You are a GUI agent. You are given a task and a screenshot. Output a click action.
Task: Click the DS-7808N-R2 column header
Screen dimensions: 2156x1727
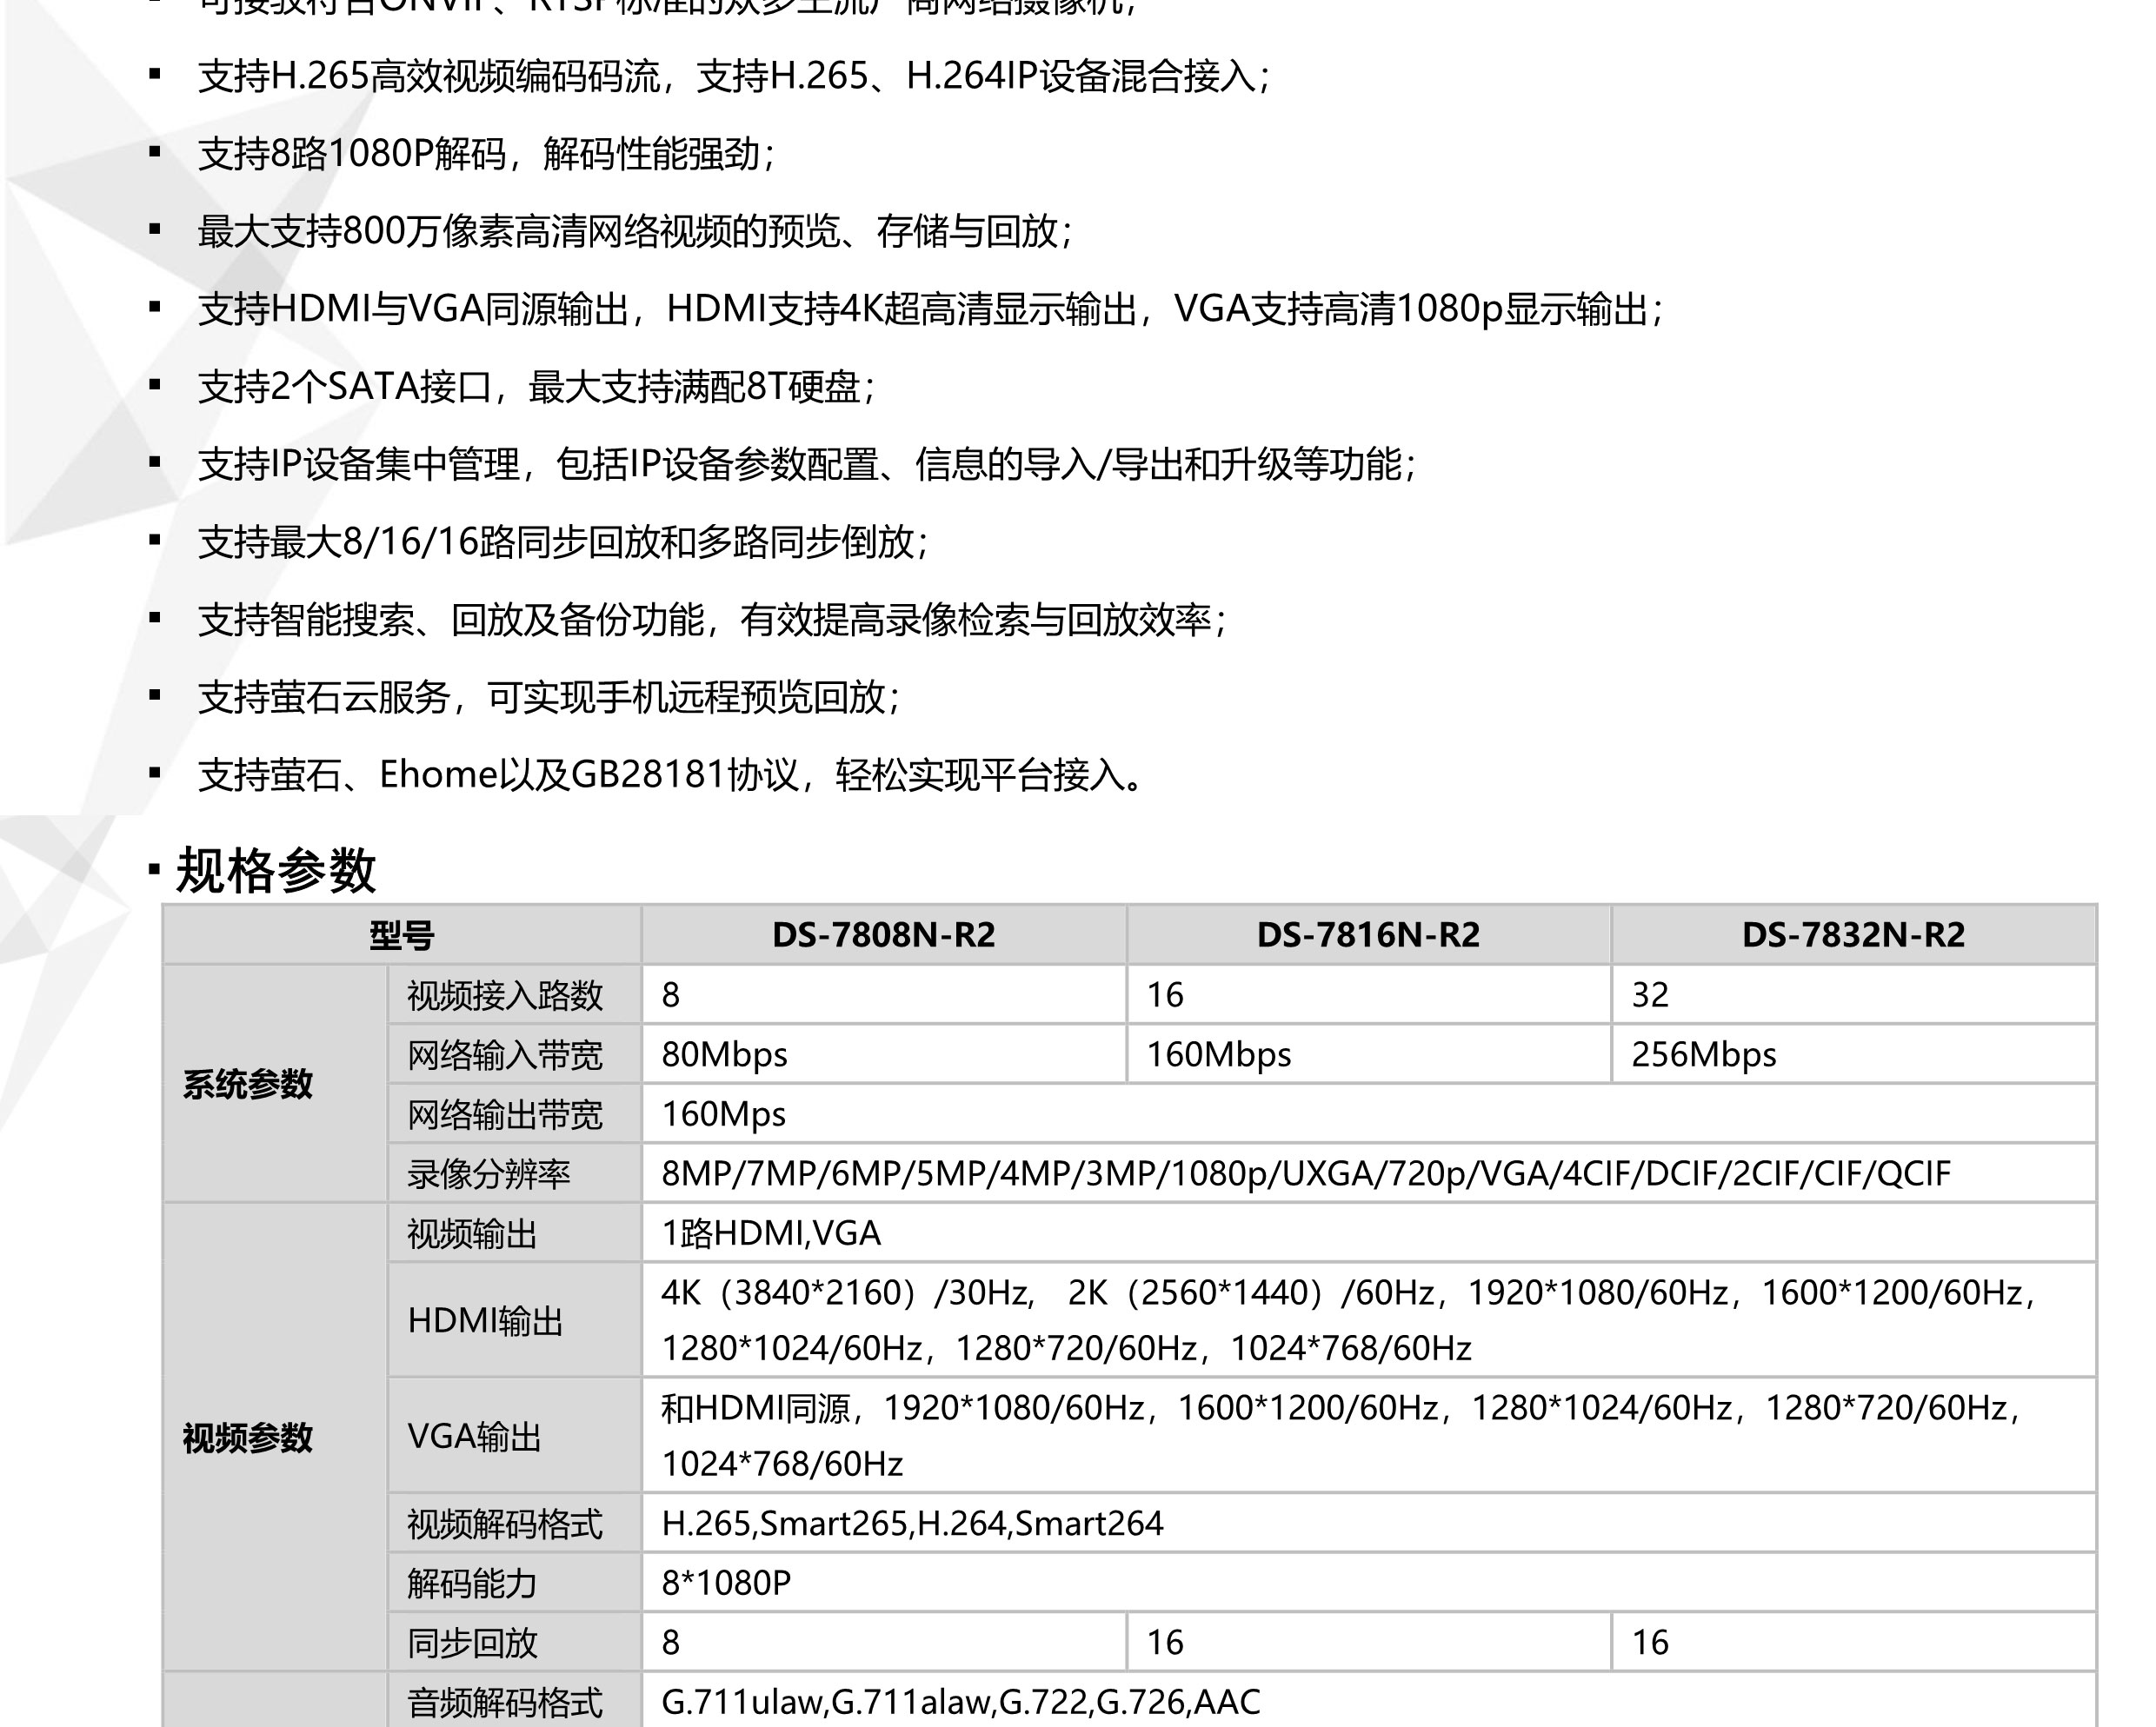click(883, 935)
